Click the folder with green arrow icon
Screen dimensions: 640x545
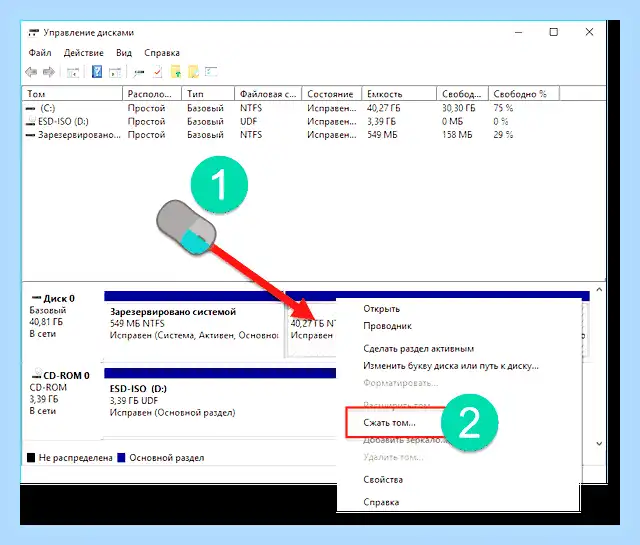coord(176,72)
